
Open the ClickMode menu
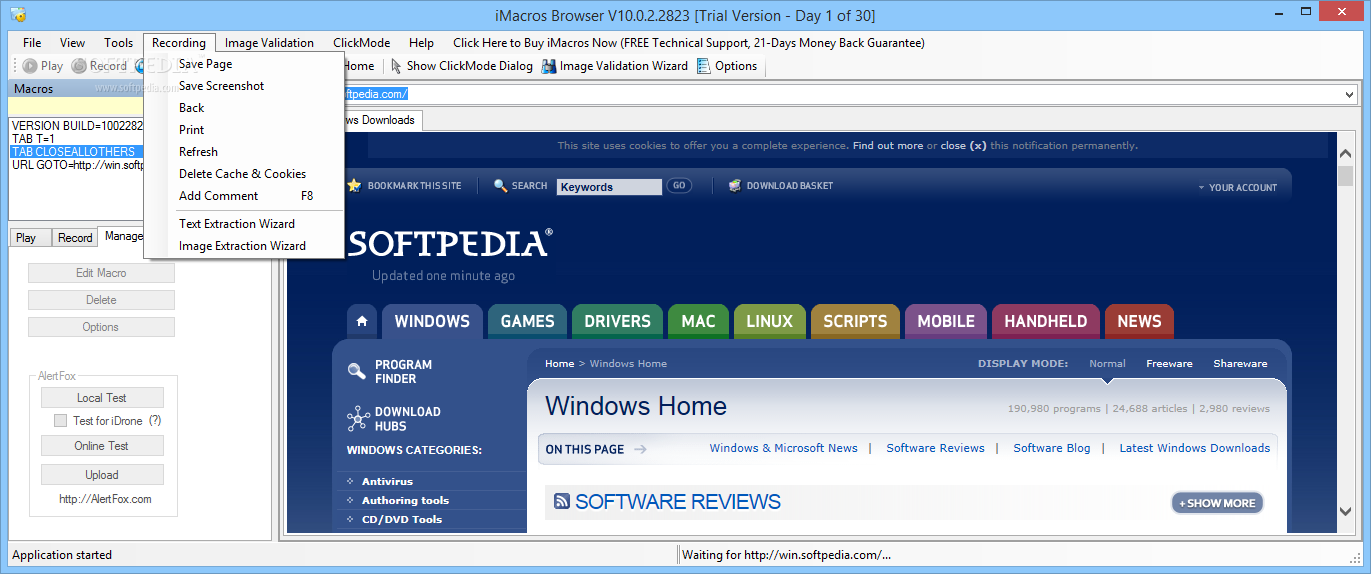click(361, 43)
